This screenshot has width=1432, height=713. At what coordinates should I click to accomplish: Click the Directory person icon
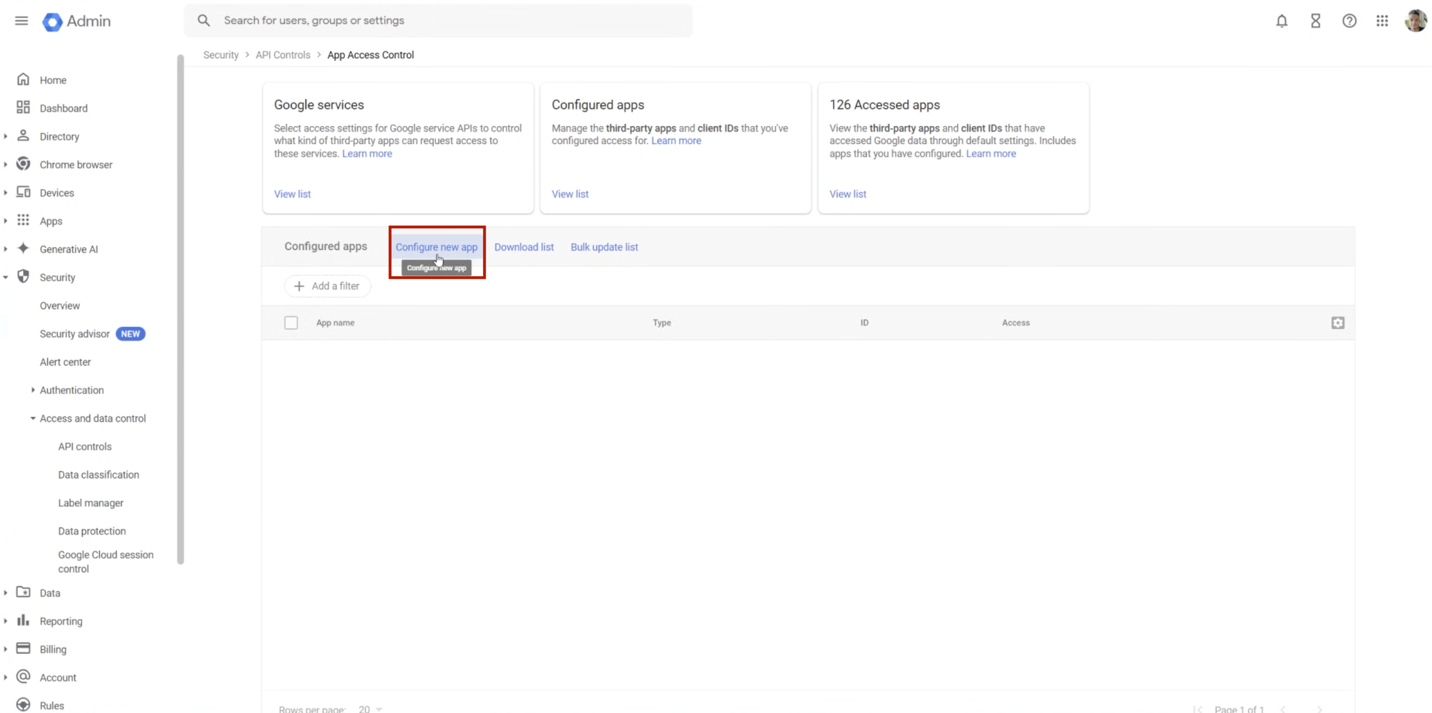point(23,135)
